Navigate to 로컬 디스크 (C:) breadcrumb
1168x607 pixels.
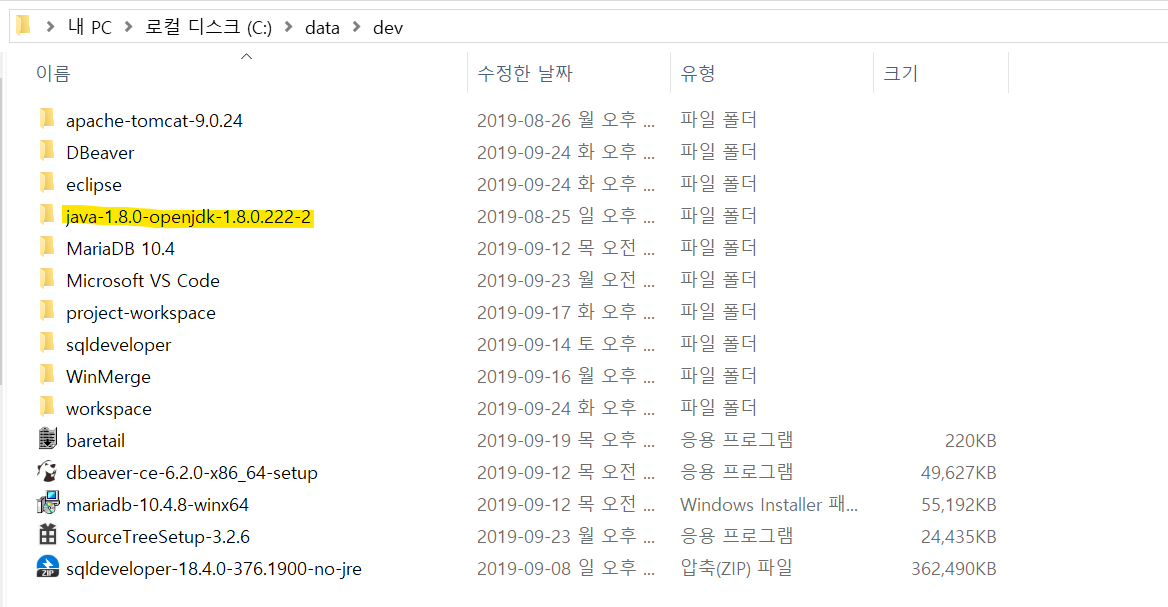(x=209, y=28)
